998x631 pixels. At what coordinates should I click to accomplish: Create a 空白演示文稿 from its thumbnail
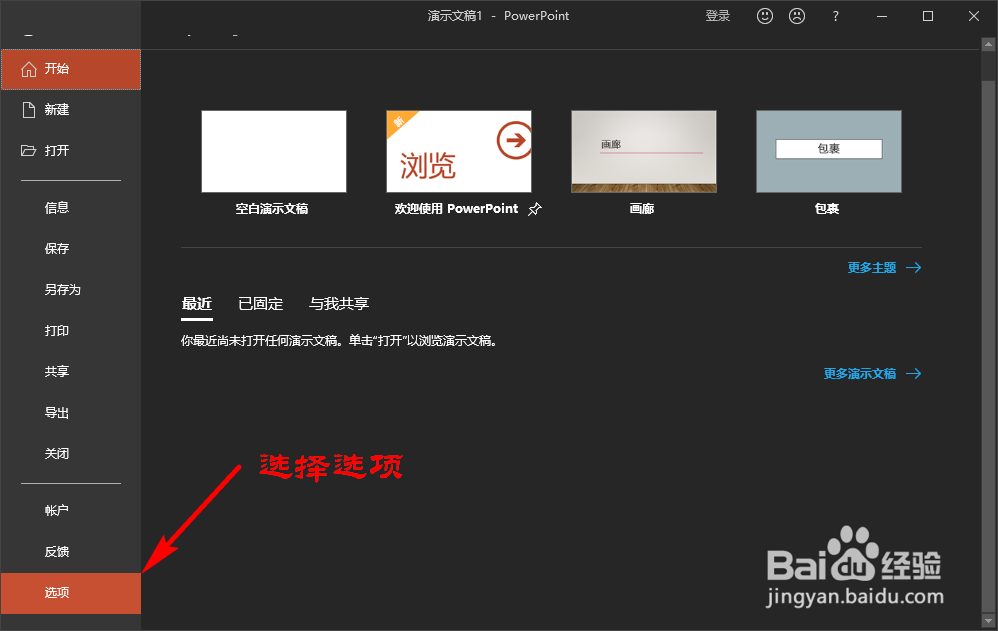pyautogui.click(x=274, y=152)
